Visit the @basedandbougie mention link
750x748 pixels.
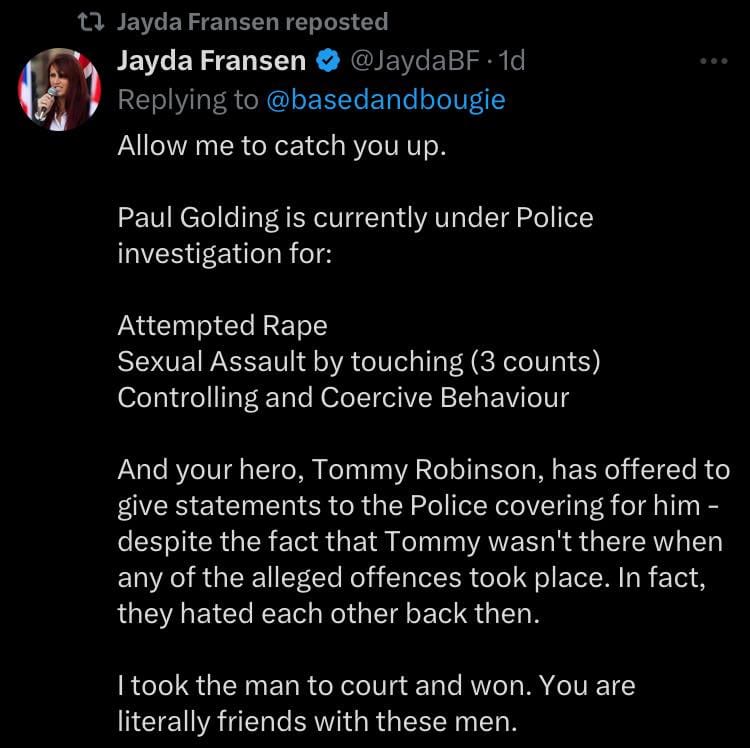[x=385, y=100]
